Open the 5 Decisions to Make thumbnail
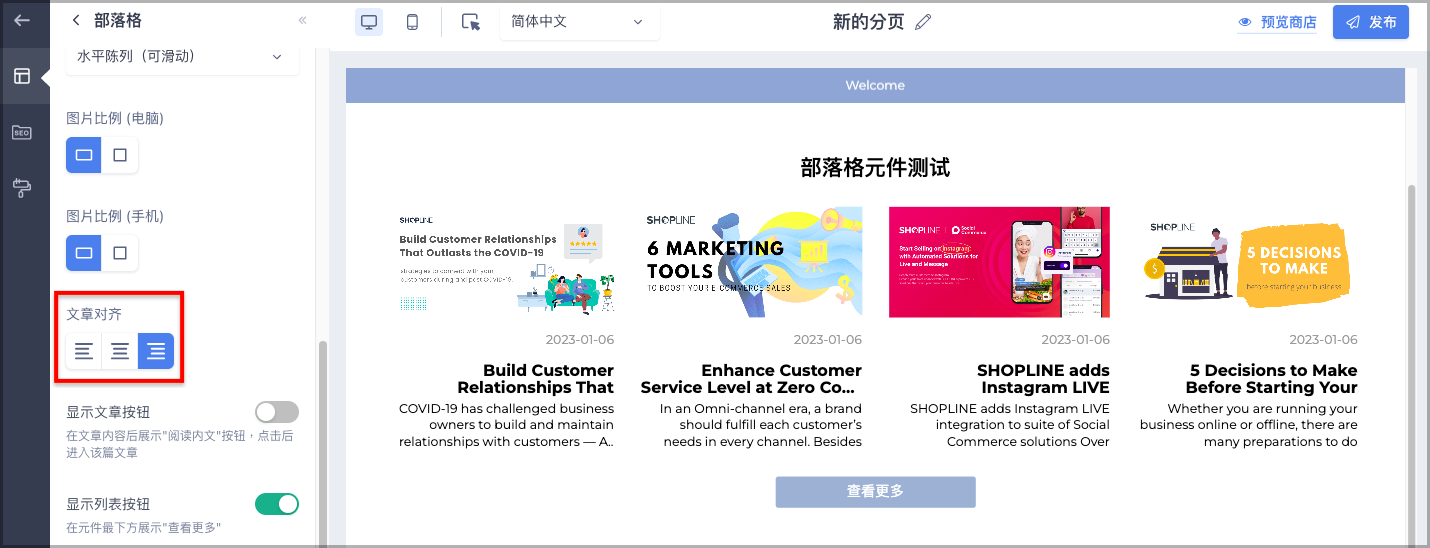The height and width of the screenshot is (548, 1430). (1249, 262)
